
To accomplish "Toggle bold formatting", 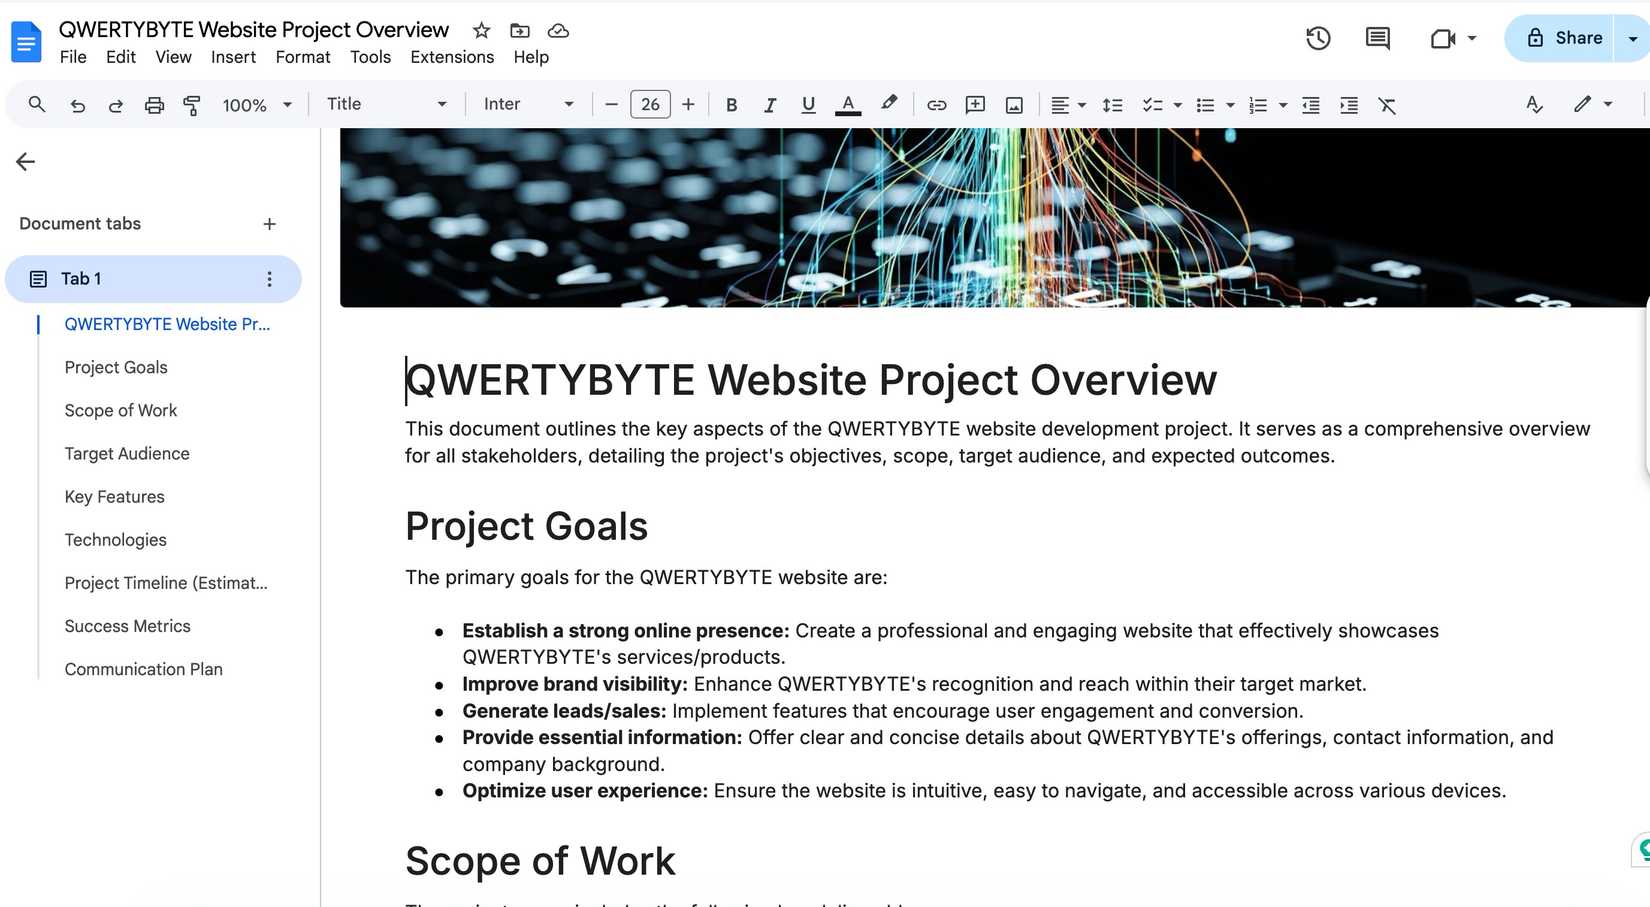I will pyautogui.click(x=731, y=104).
